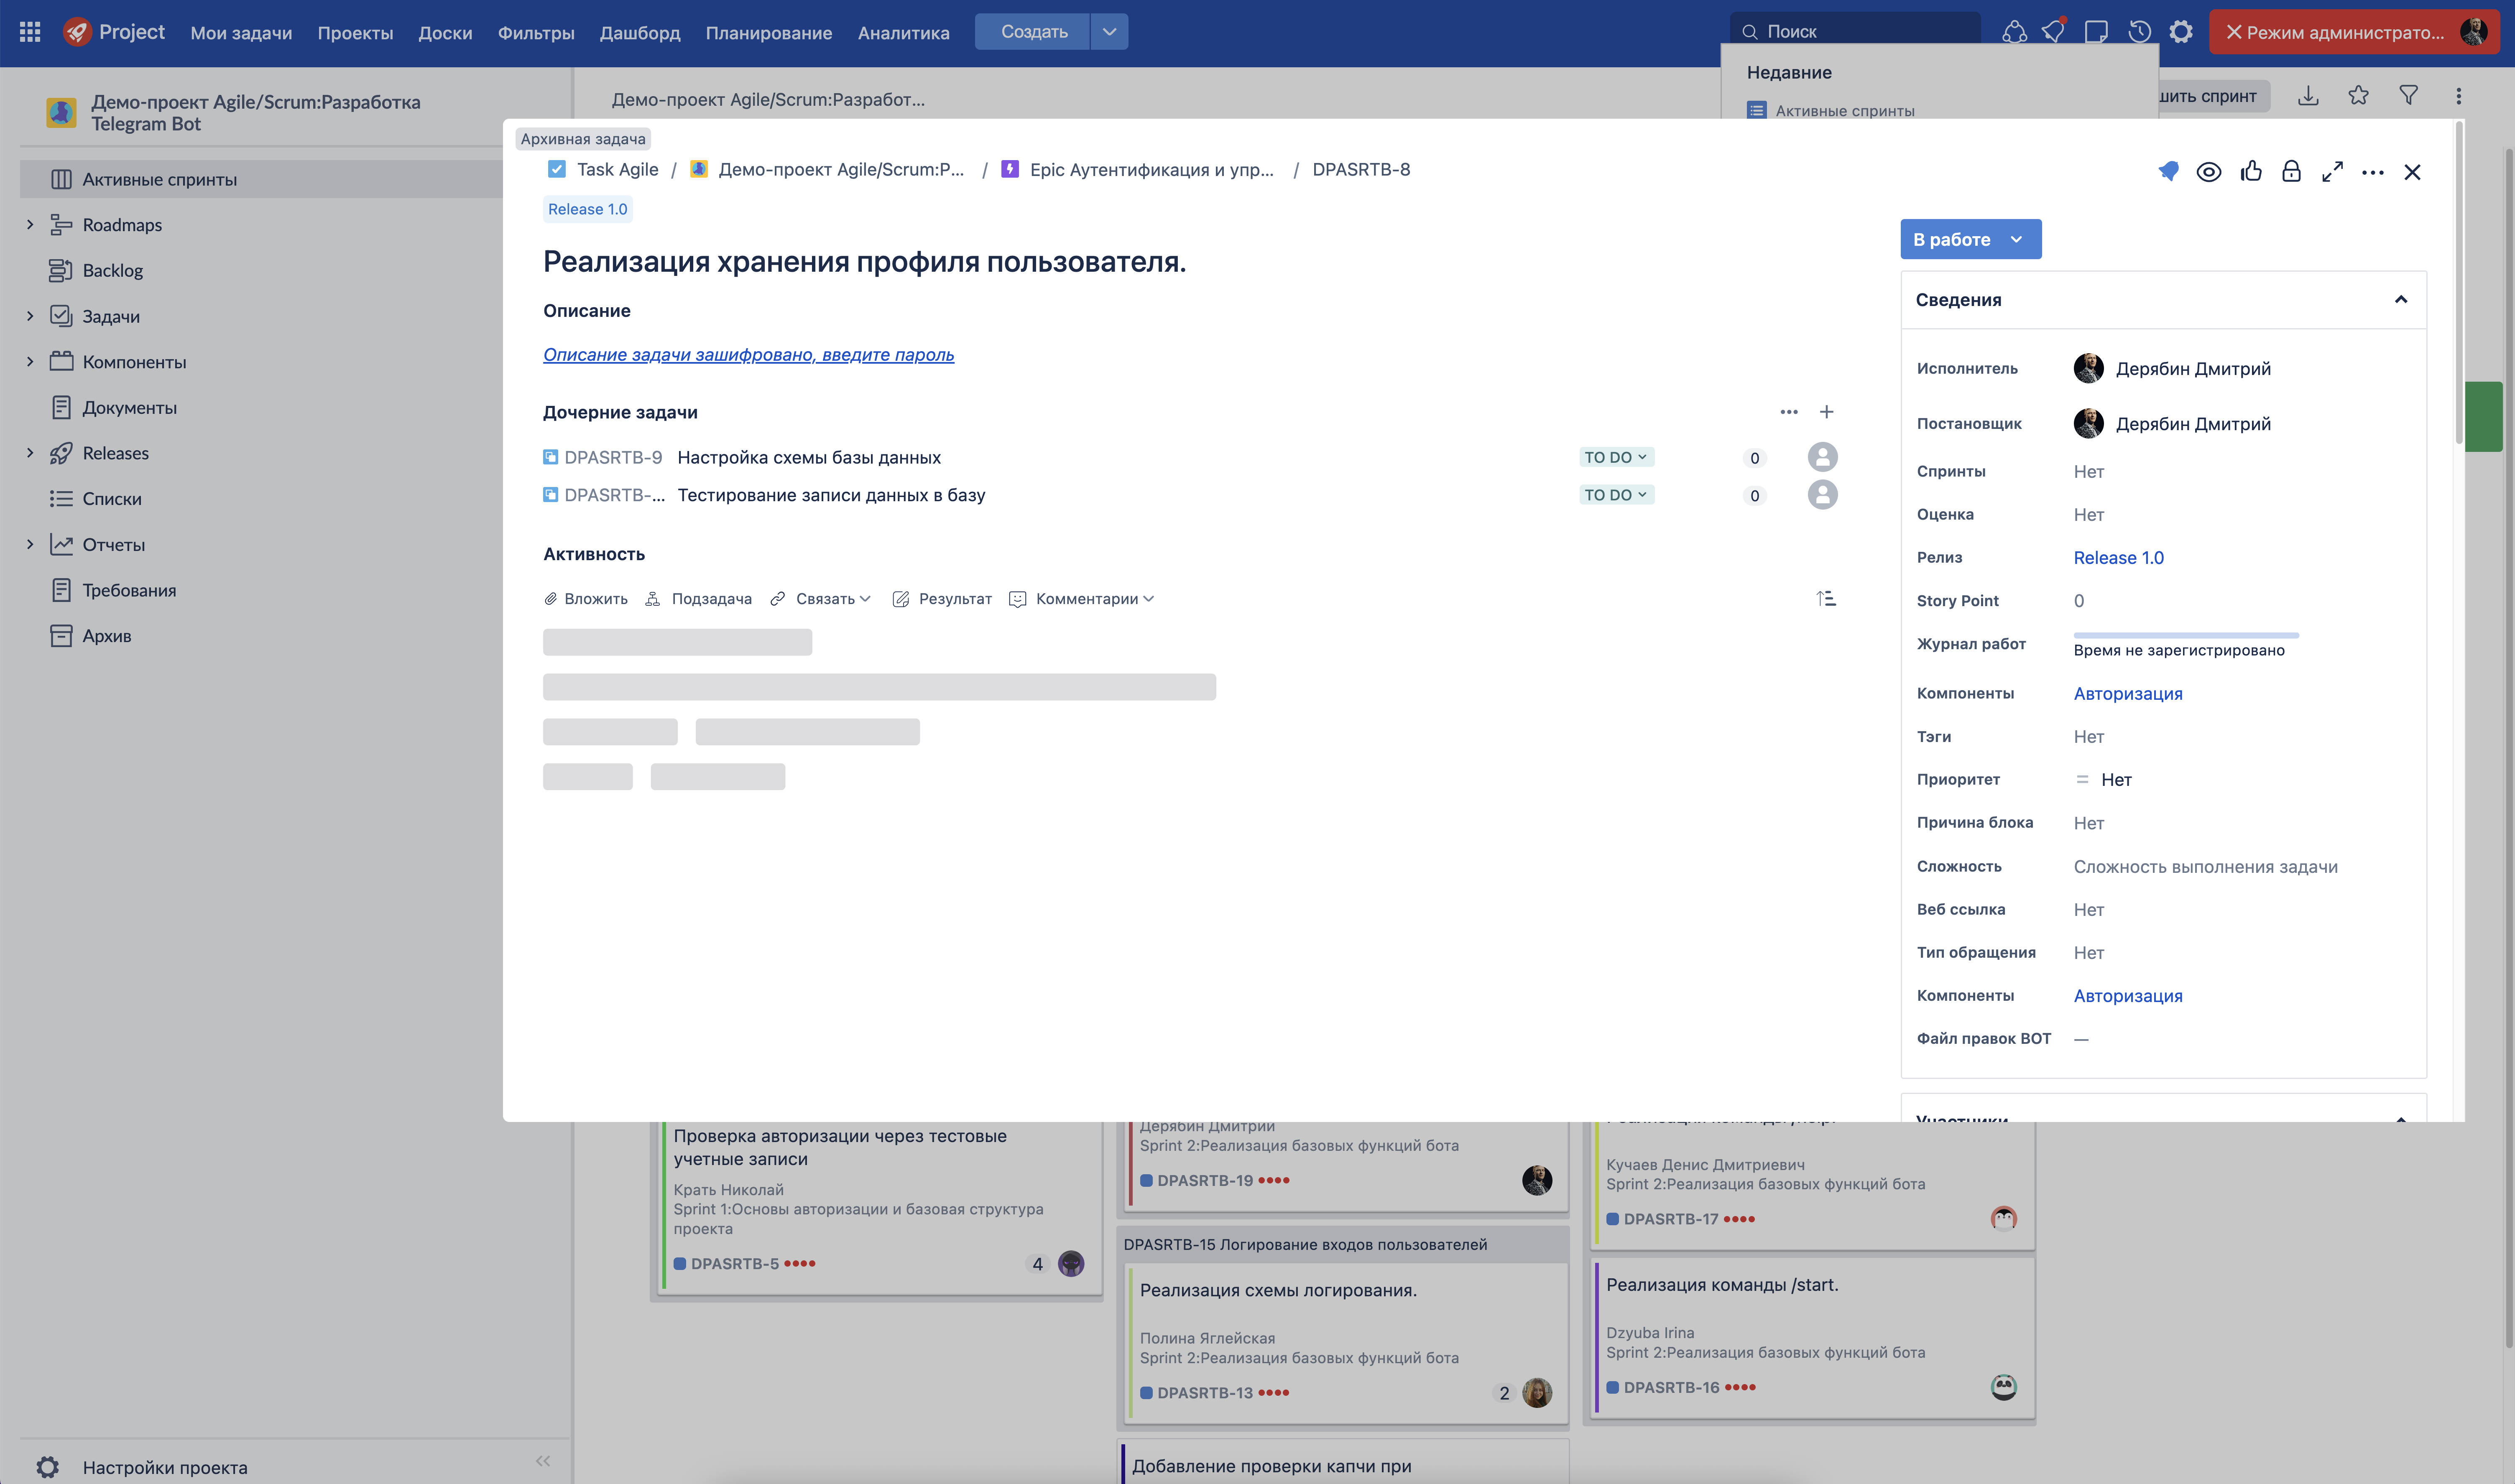
Task: Click the Вложить attach button
Action: click(586, 599)
